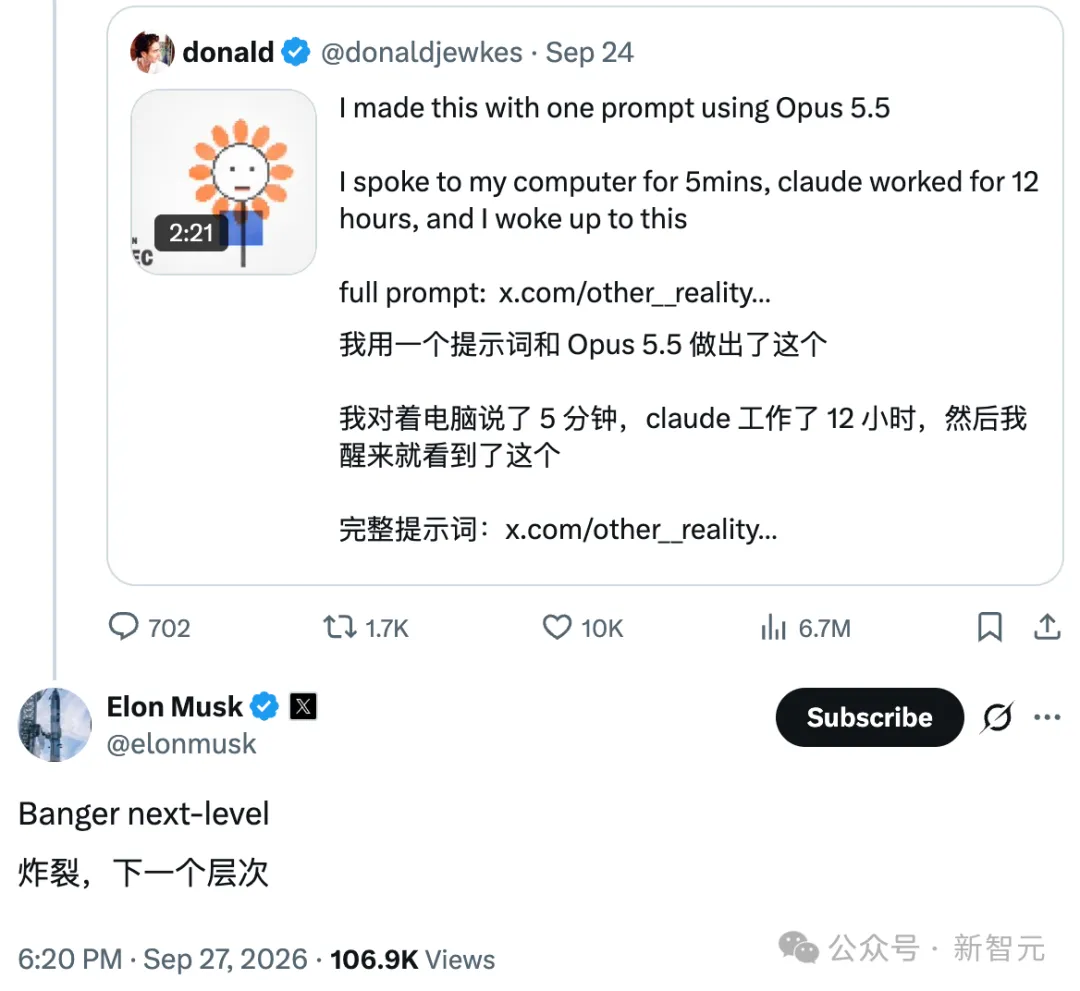Play the 2:21 sunflower video thumbnail
The height and width of the screenshot is (991, 1080).
[x=224, y=182]
